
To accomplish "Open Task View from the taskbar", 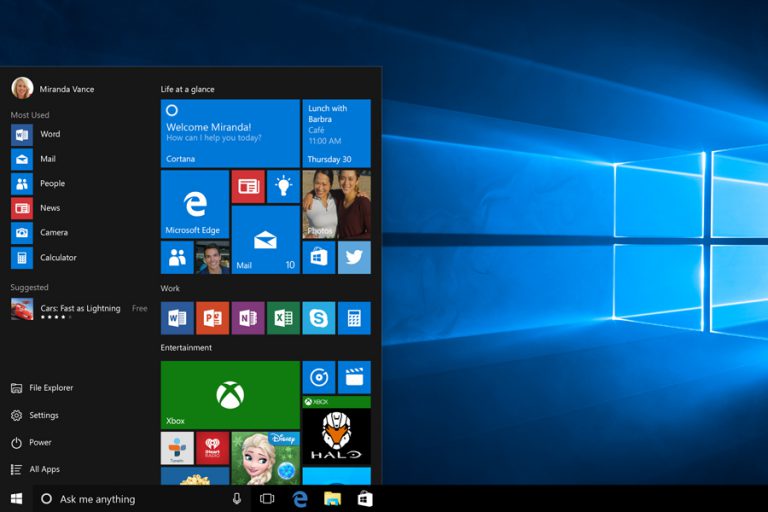I will (267, 498).
